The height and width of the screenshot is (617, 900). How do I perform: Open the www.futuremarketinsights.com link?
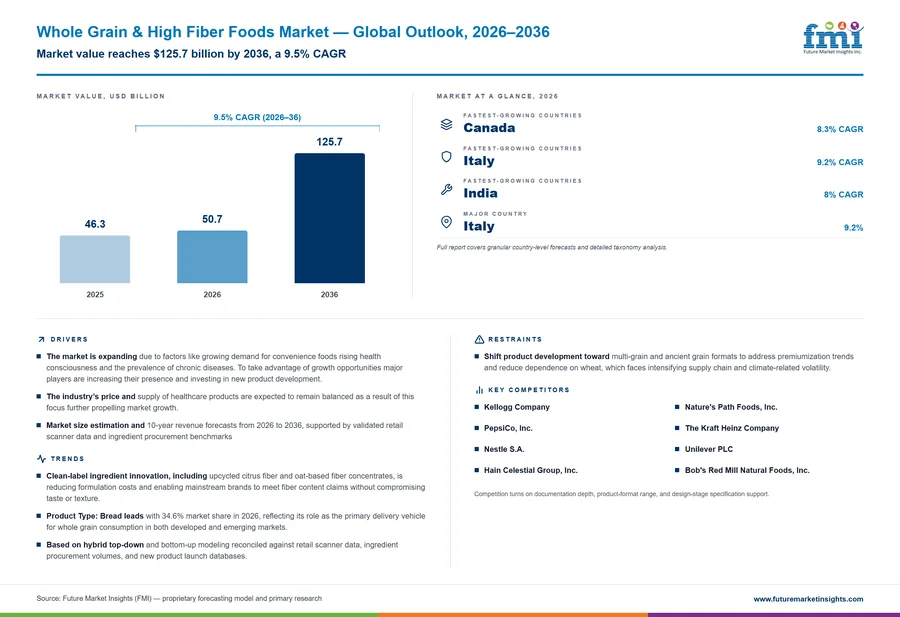click(x=808, y=599)
